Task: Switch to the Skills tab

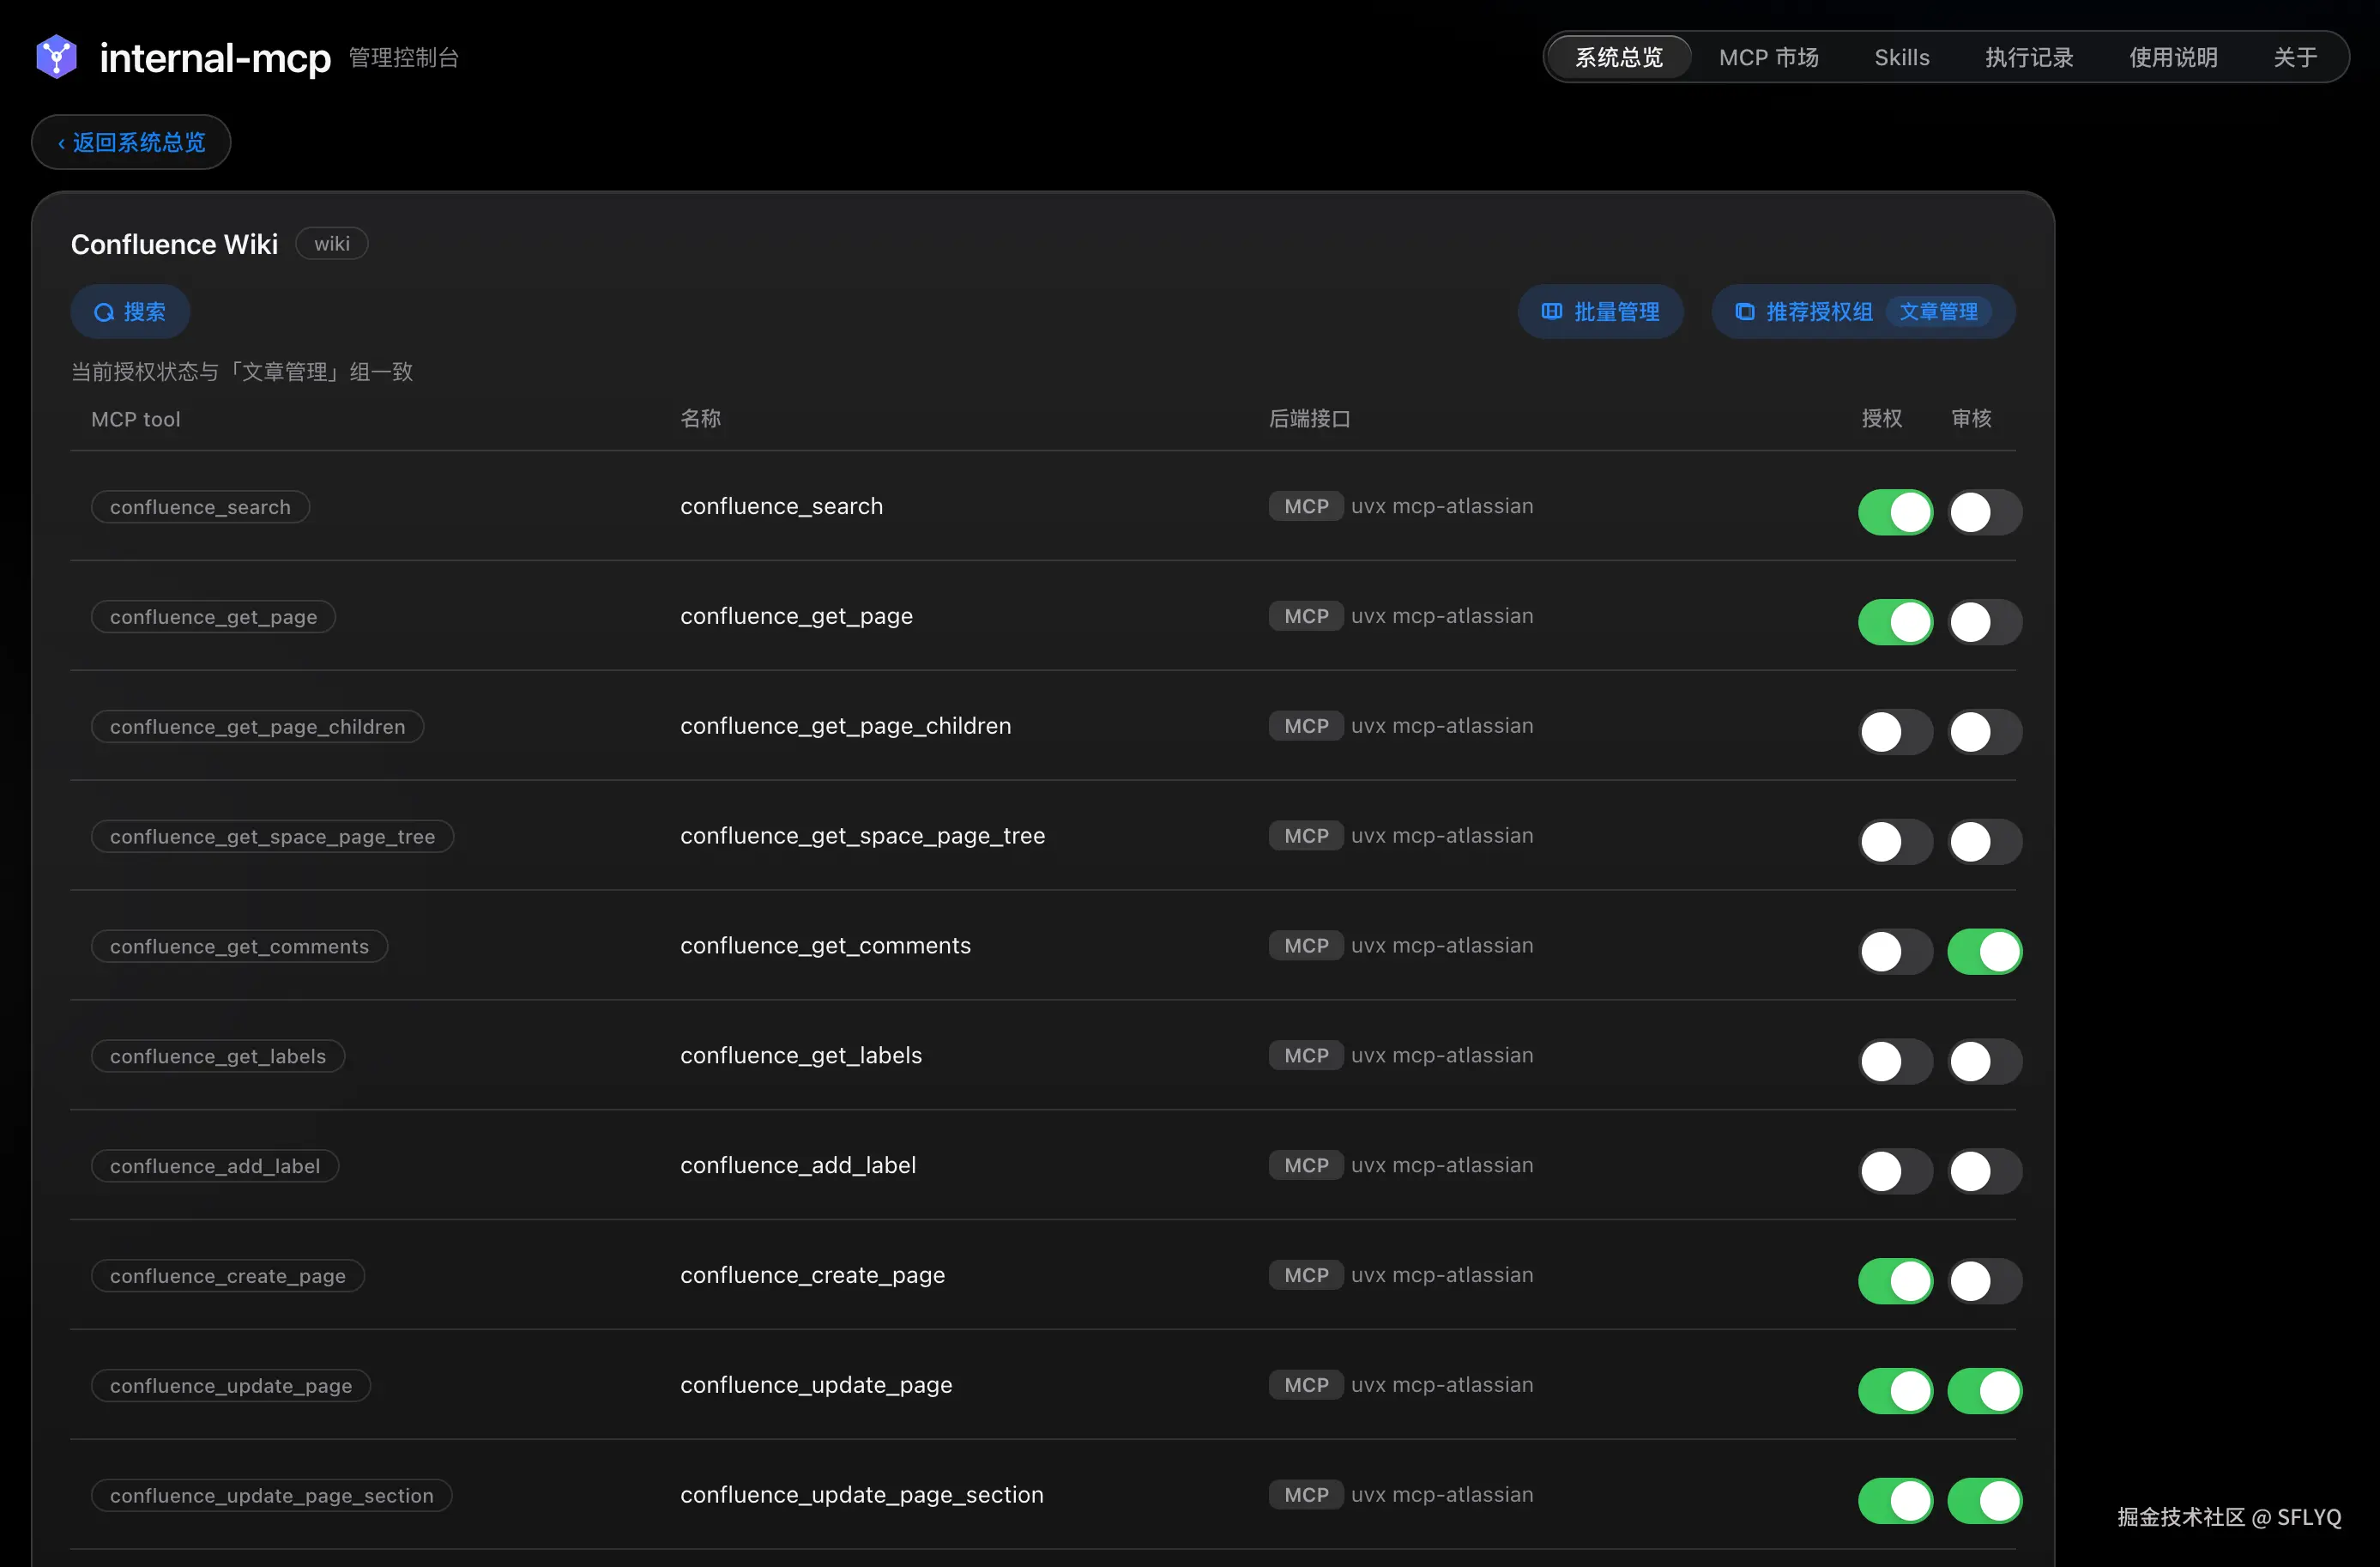Action: coord(1901,57)
